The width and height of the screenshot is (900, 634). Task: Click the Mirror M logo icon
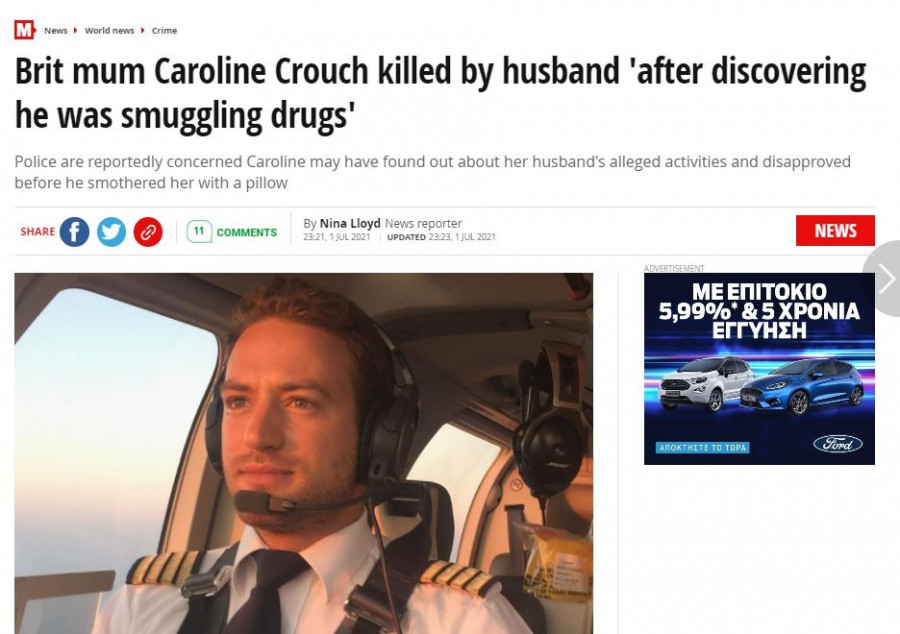tap(25, 30)
